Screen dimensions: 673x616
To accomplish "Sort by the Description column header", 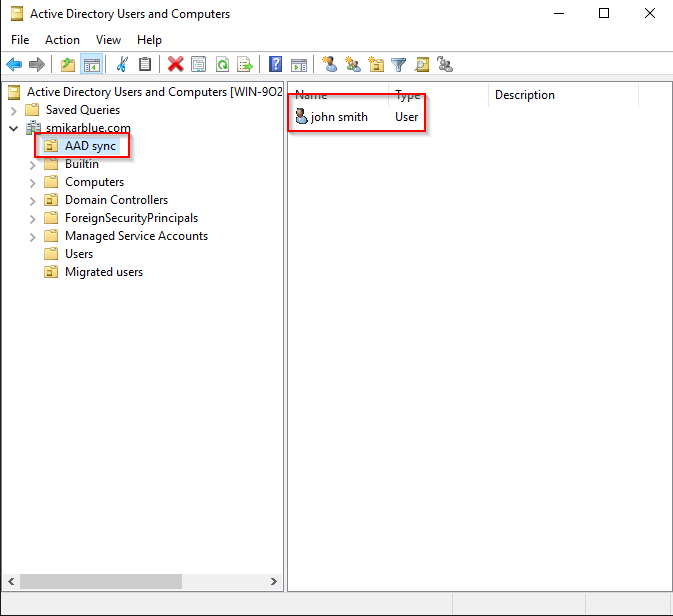I will [564, 95].
